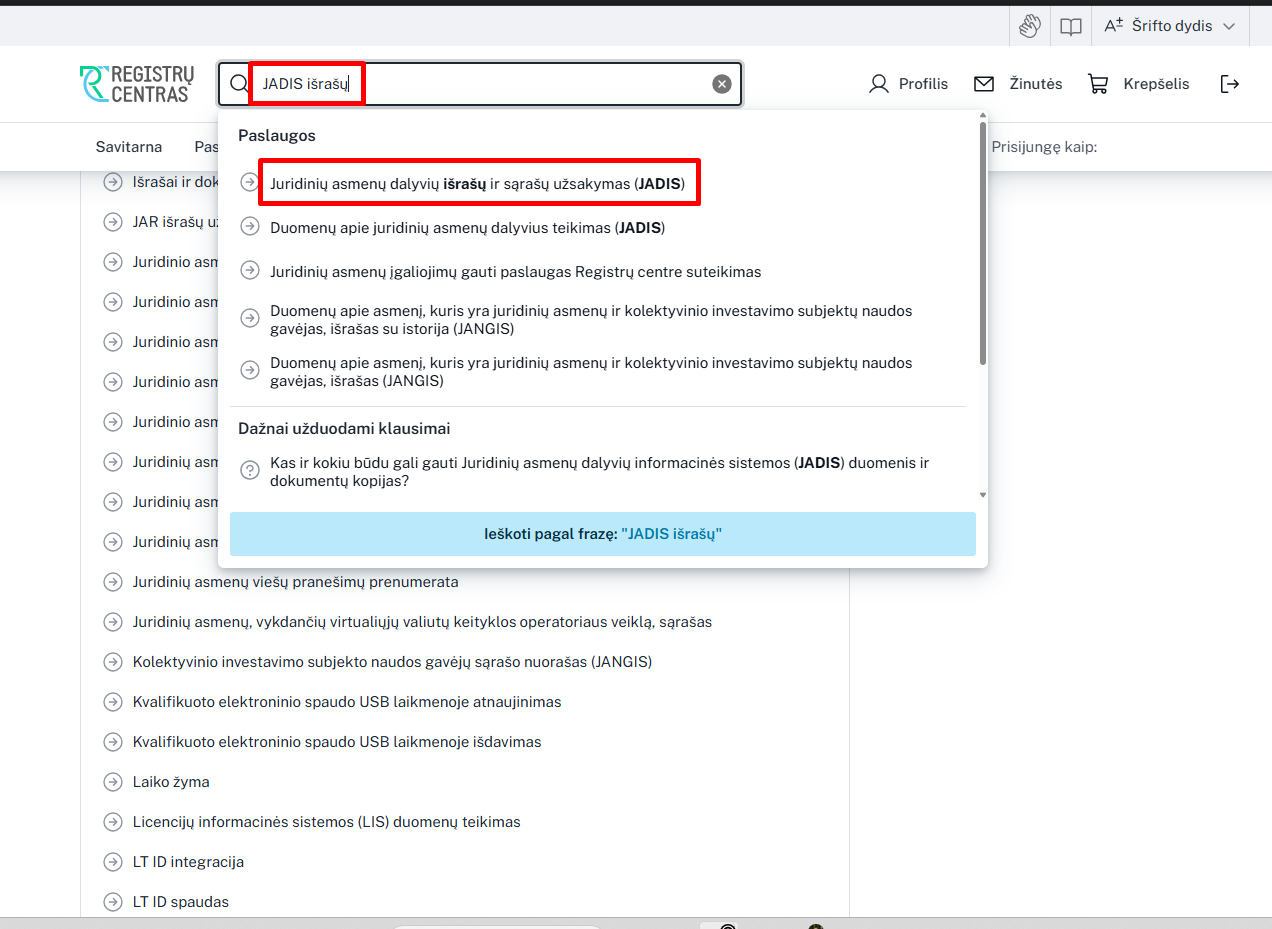Click arrow icon beside LT ID integracija
The height and width of the screenshot is (929, 1272).
click(113, 862)
